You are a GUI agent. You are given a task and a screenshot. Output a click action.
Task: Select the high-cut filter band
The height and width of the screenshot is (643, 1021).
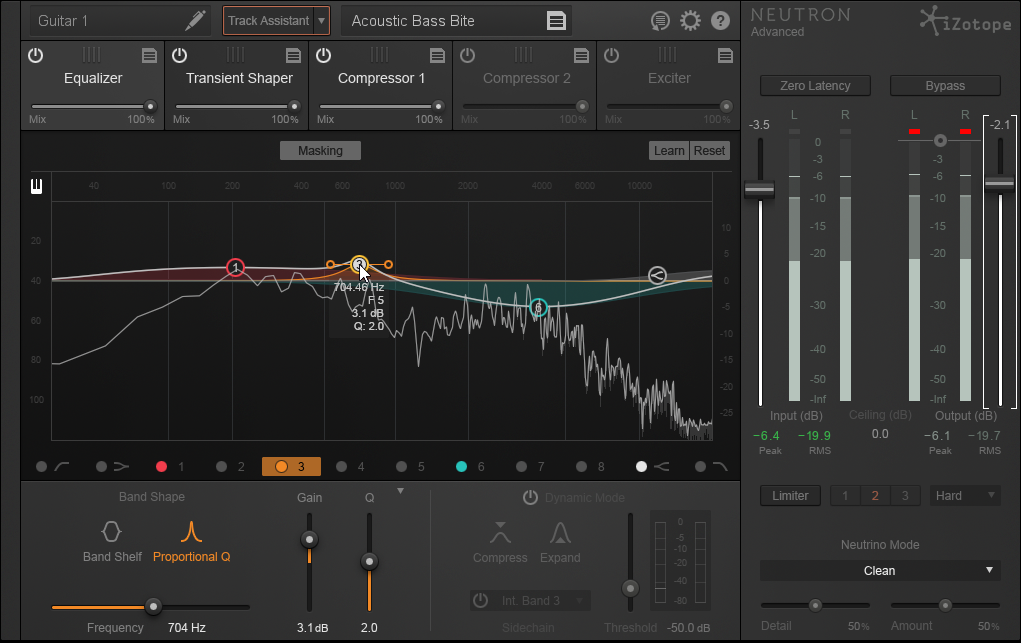tap(711, 466)
